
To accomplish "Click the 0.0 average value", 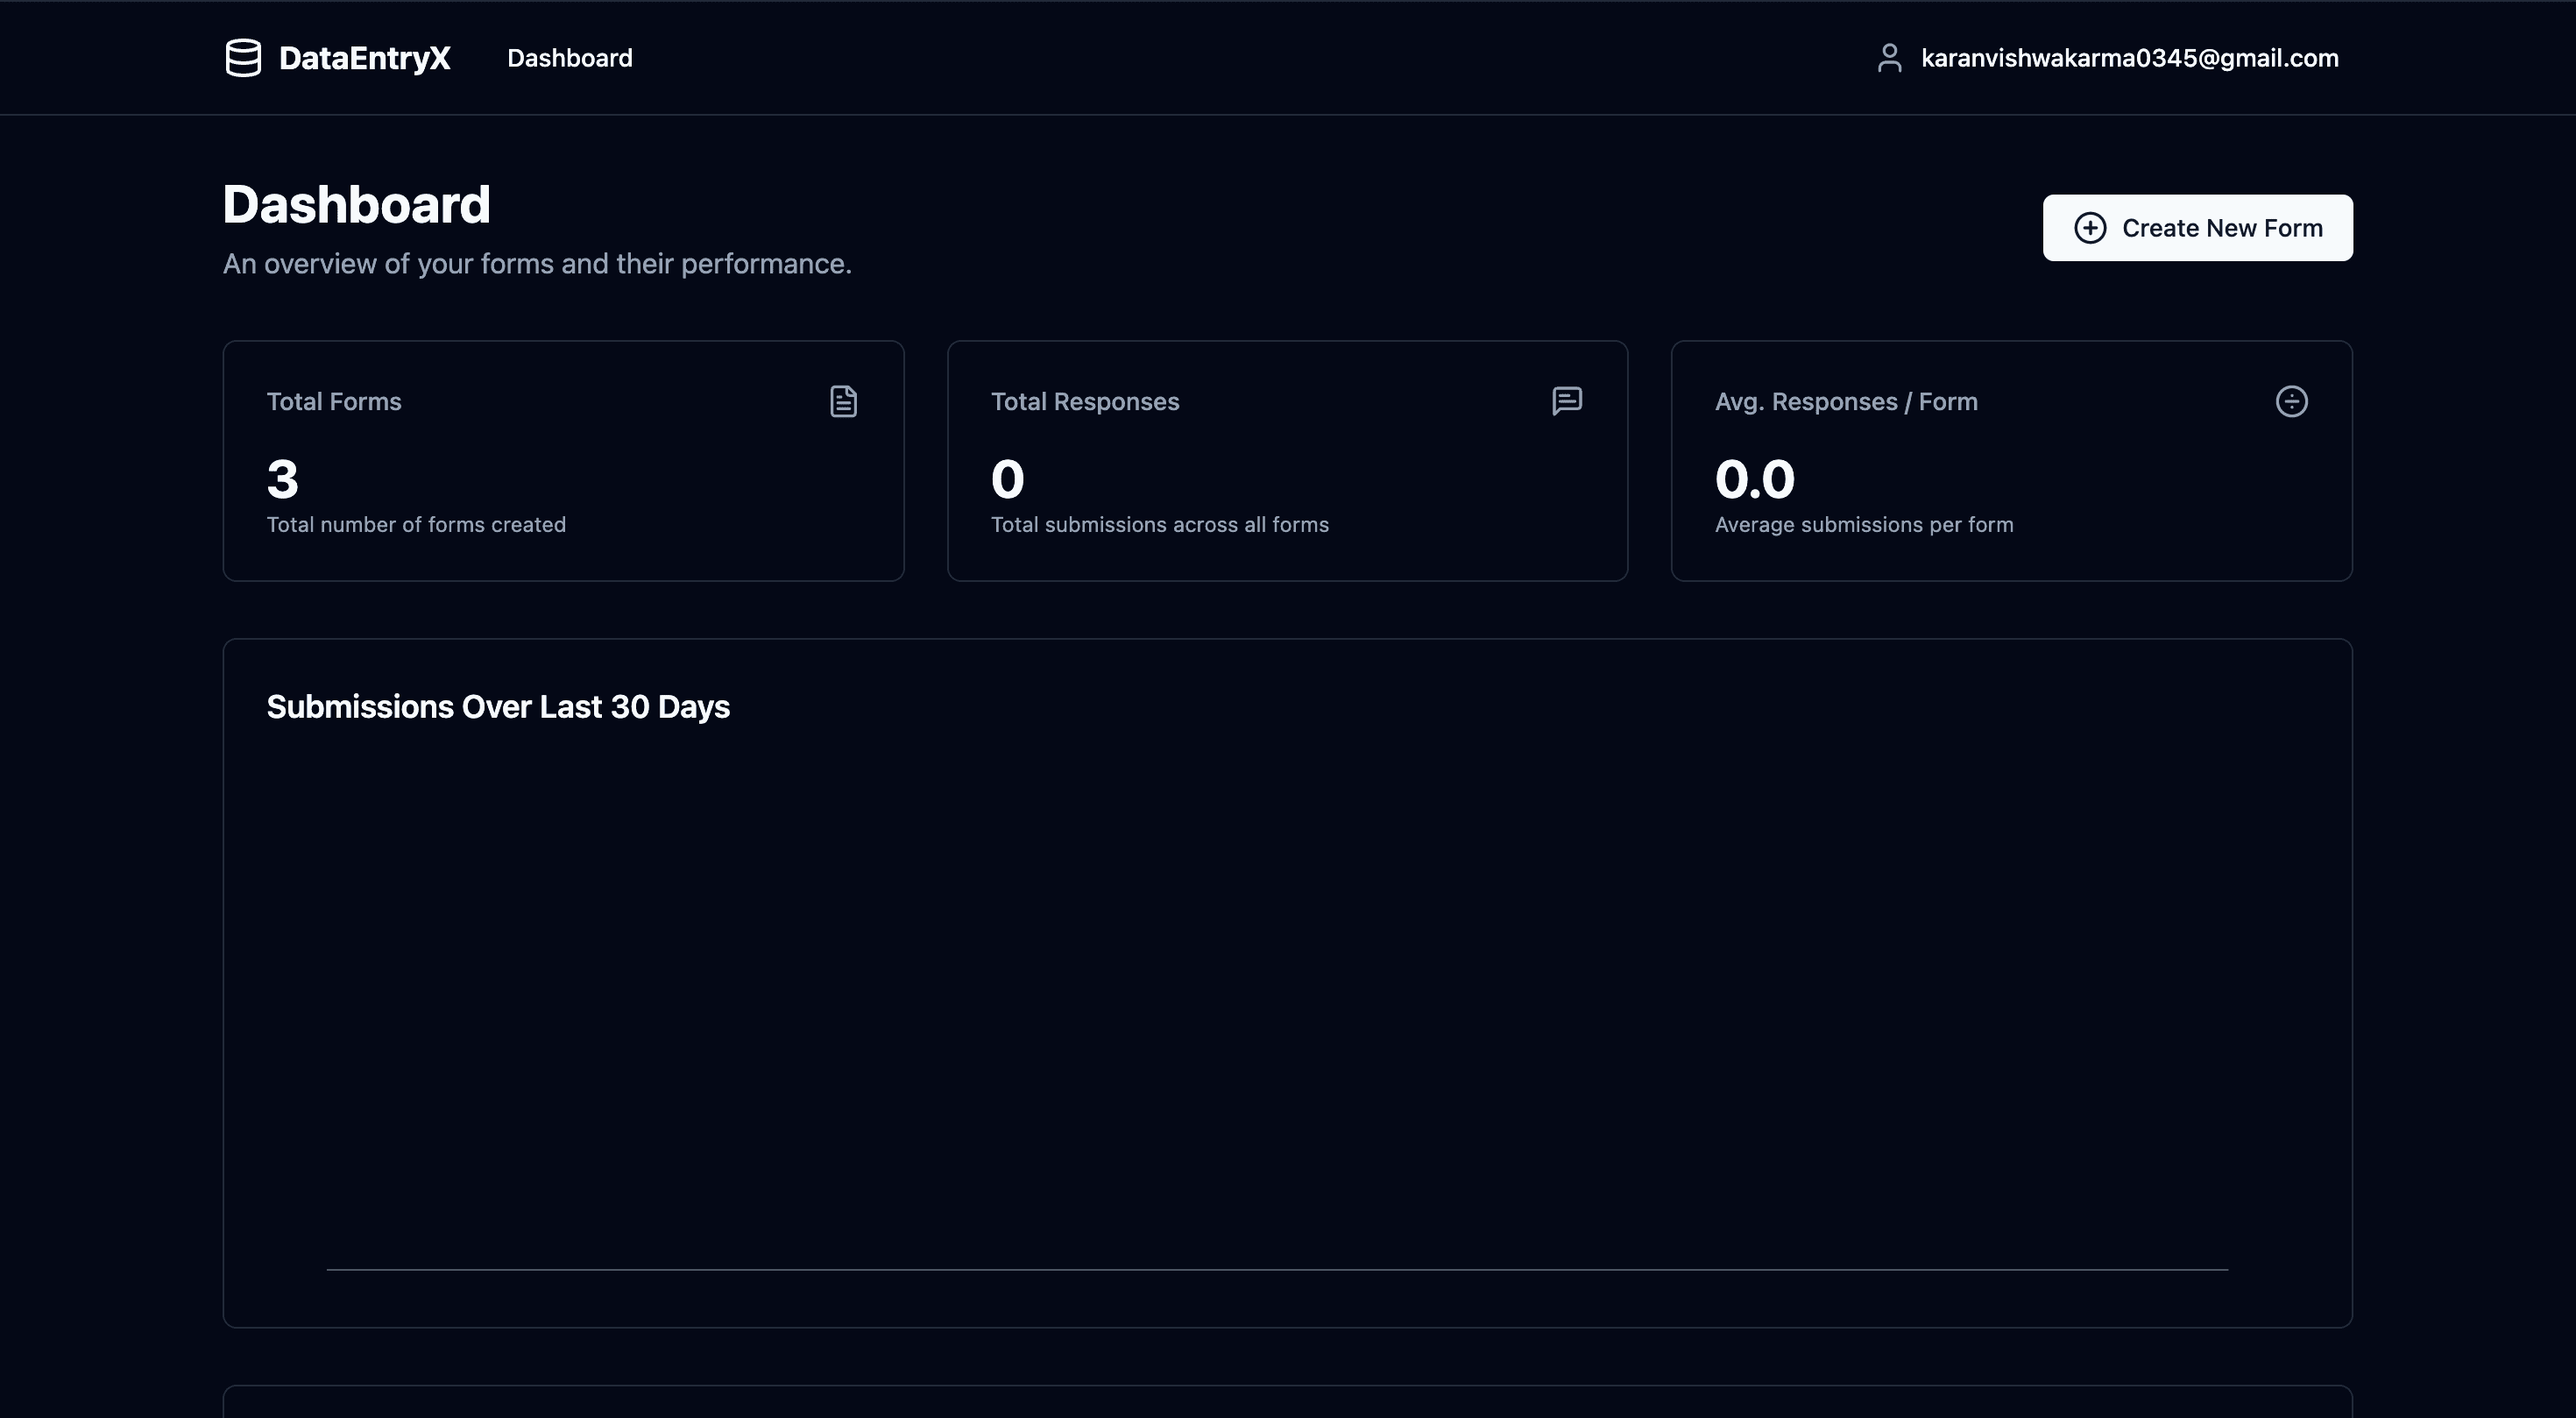I will pos(1754,479).
